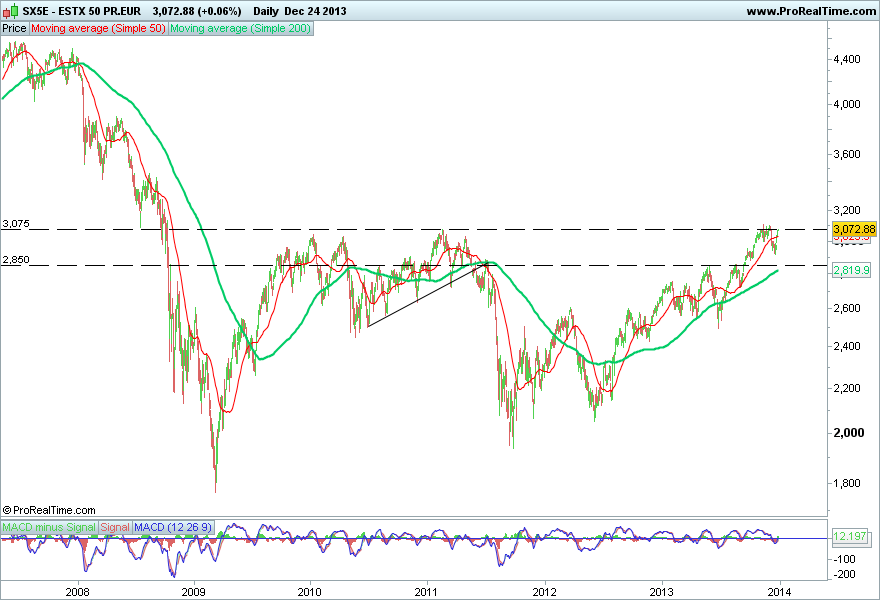Click the -100 MACD axis label
The width and height of the screenshot is (880, 600).
[x=845, y=559]
